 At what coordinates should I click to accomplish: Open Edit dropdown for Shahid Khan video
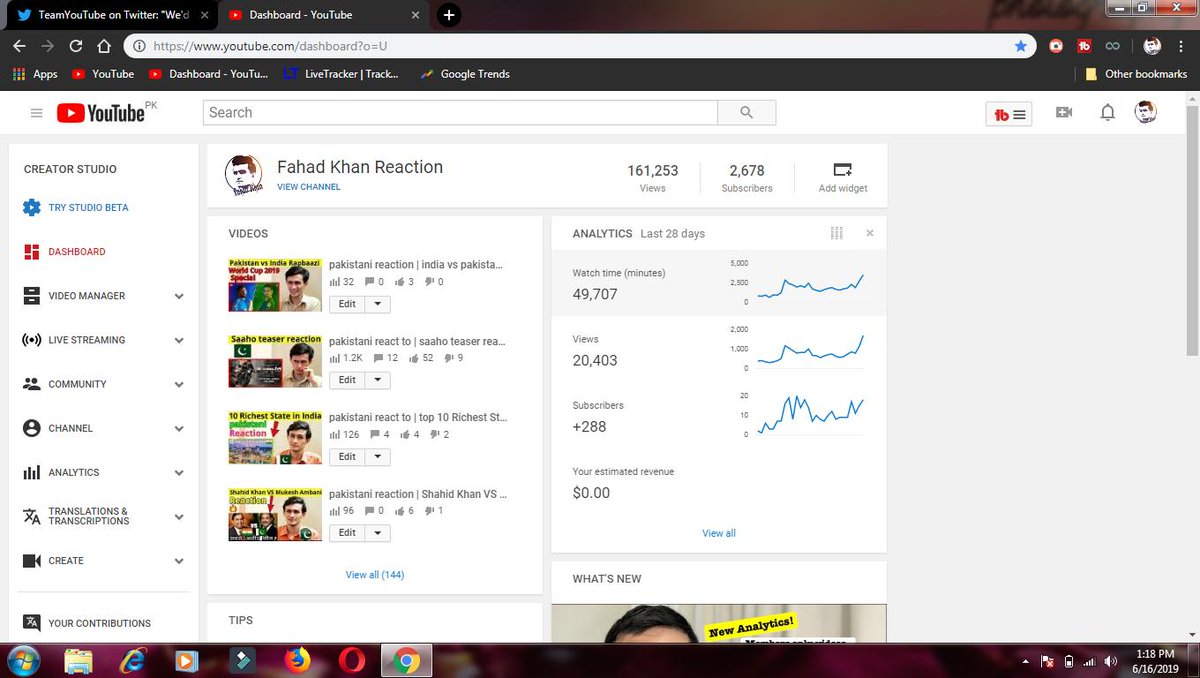377,533
